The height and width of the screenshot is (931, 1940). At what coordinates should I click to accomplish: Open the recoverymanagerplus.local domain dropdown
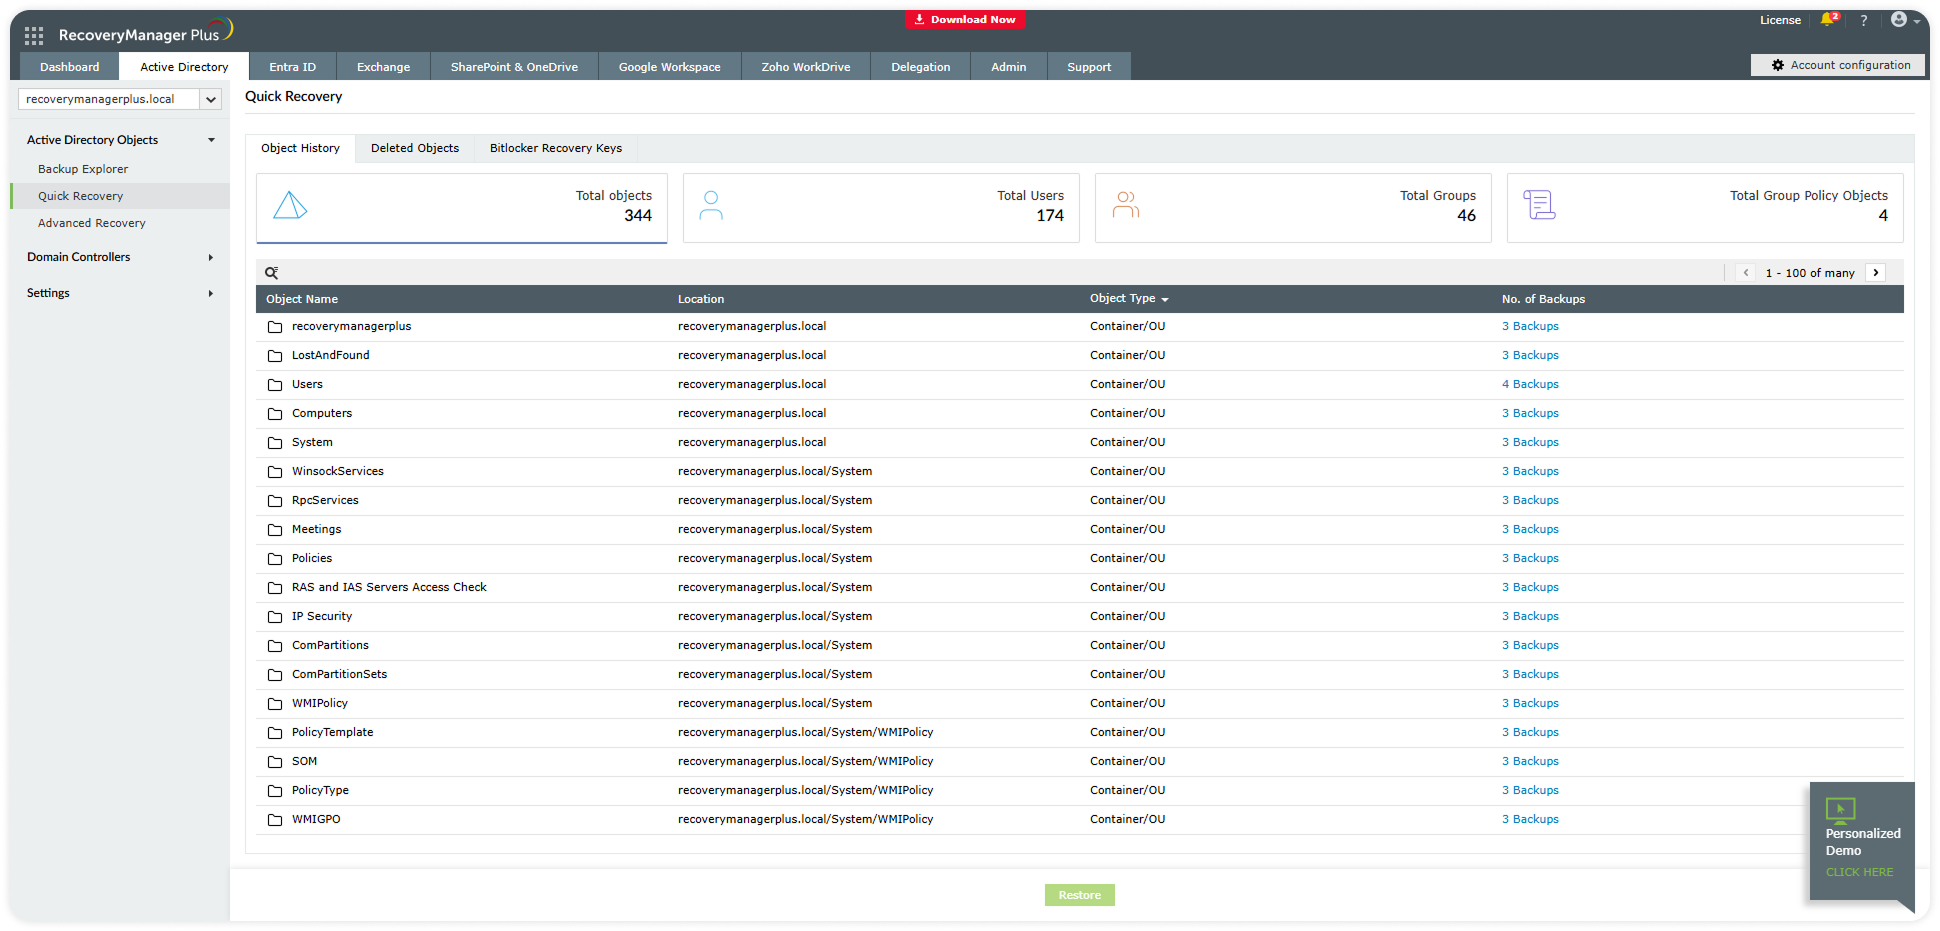[x=211, y=99]
